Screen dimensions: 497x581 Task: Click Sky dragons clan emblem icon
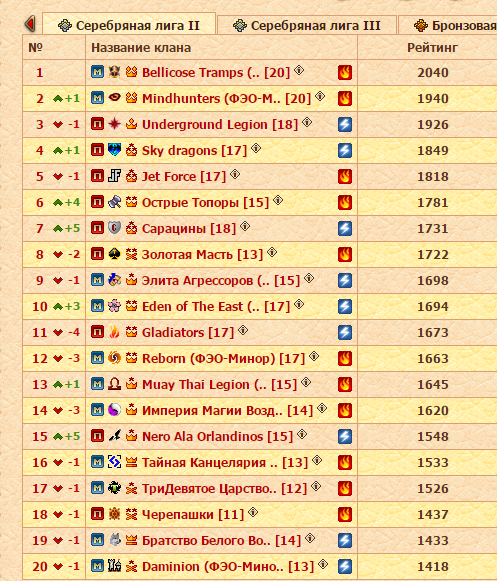click(x=114, y=150)
